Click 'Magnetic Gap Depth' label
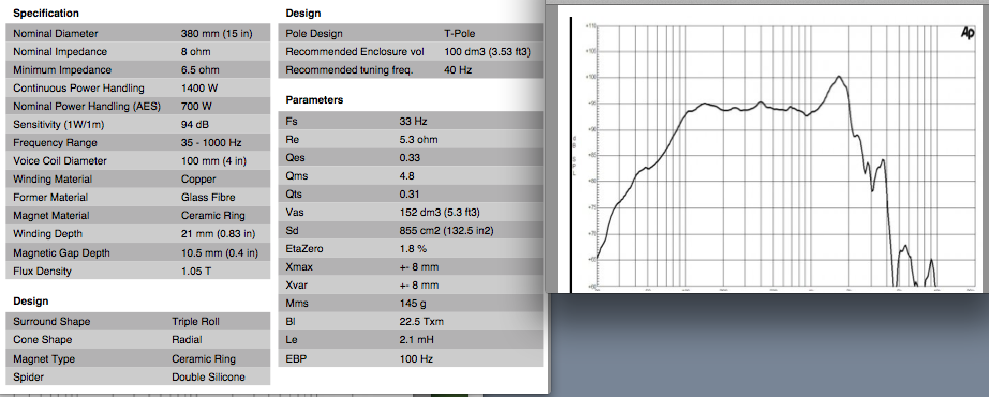 (61, 253)
